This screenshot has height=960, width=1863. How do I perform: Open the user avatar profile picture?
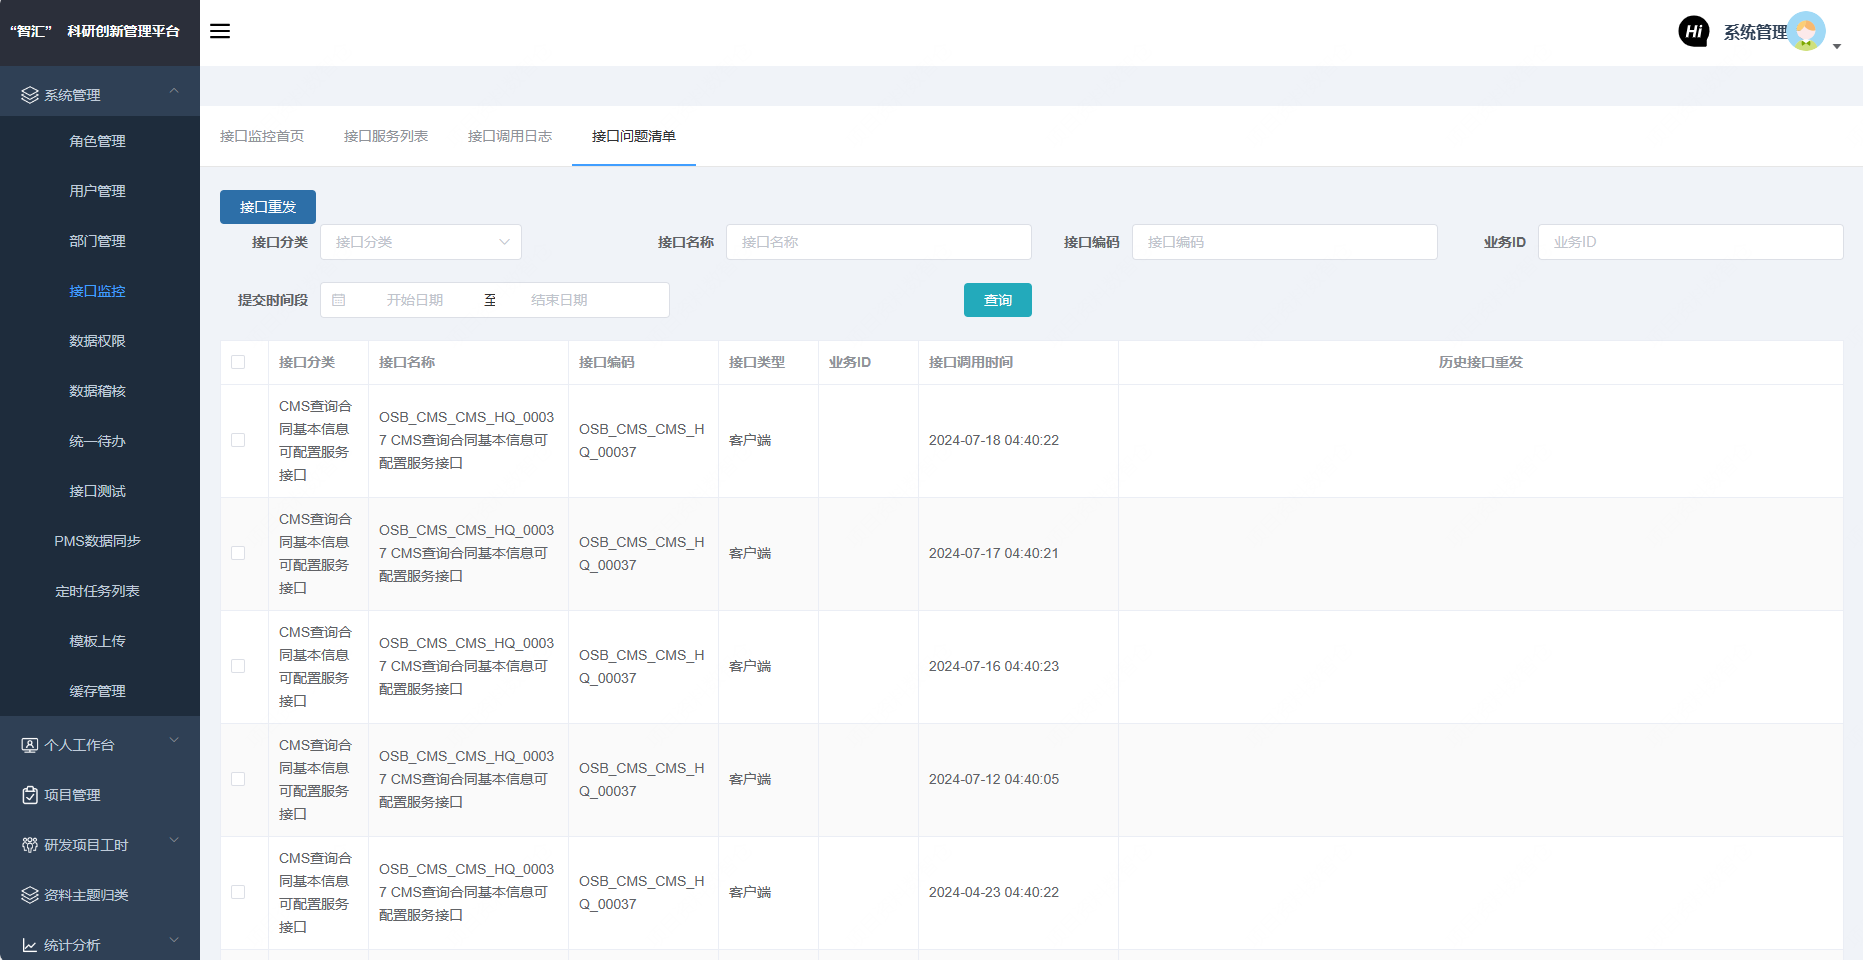coord(1806,31)
